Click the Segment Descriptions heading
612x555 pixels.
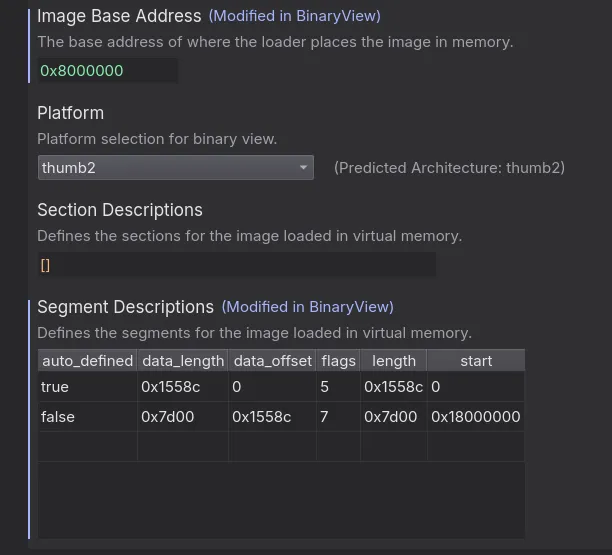[125, 307]
